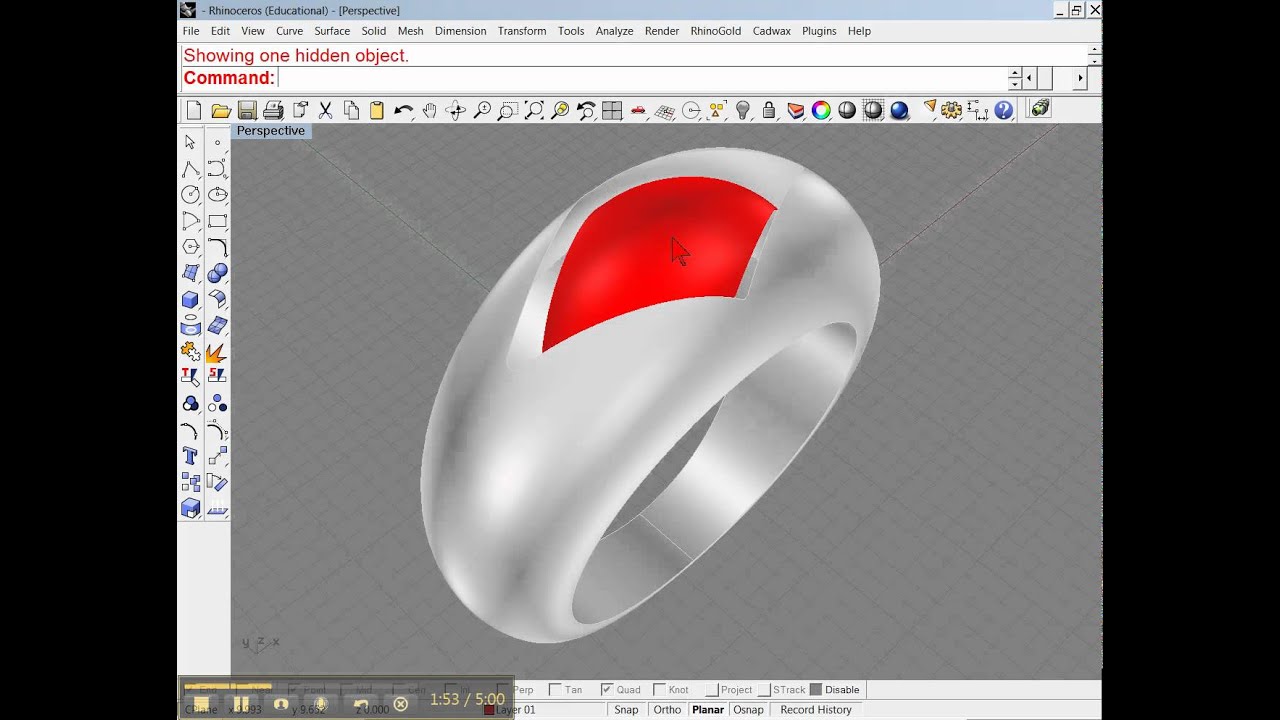Image resolution: width=1280 pixels, height=720 pixels.
Task: Open the Transform menu
Action: tap(522, 31)
